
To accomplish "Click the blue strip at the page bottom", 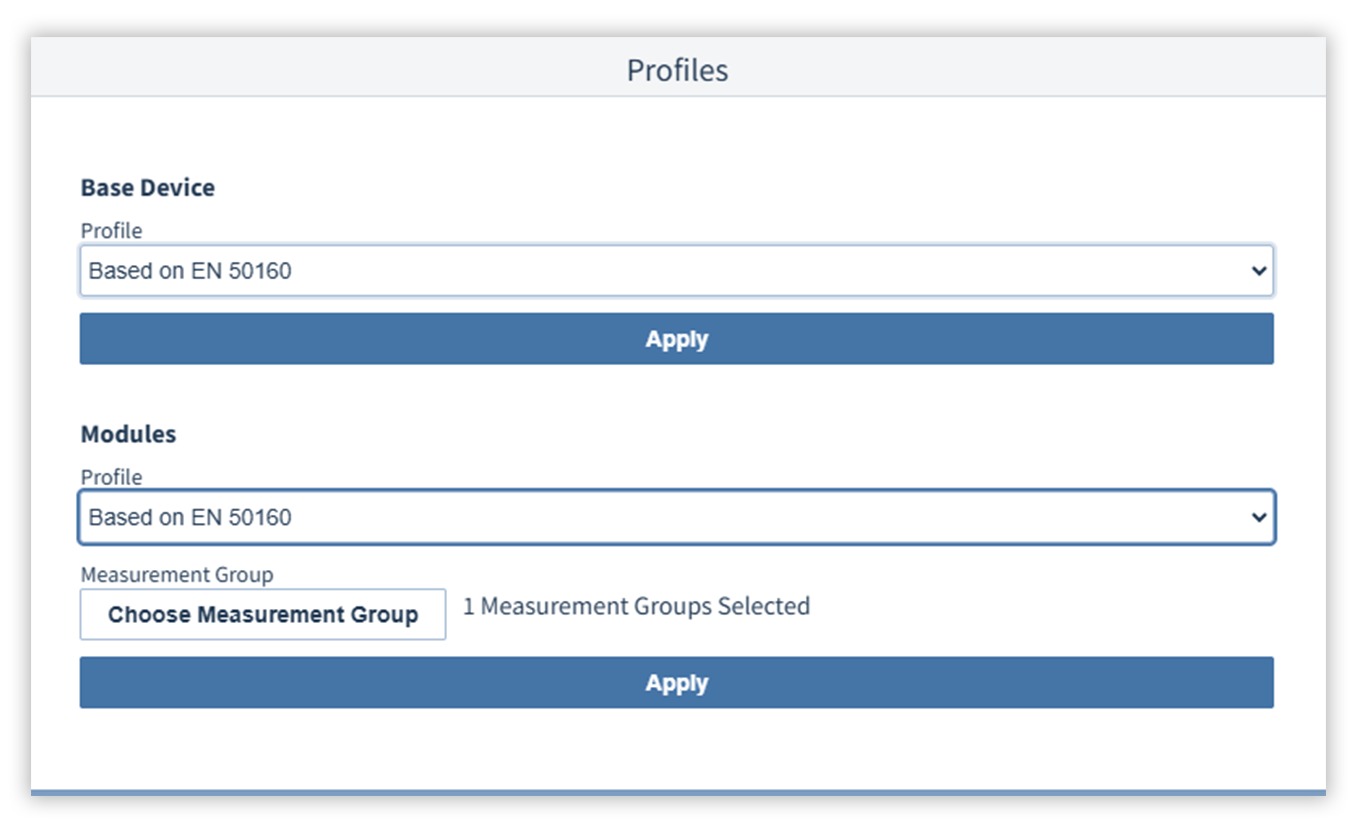I will (678, 793).
